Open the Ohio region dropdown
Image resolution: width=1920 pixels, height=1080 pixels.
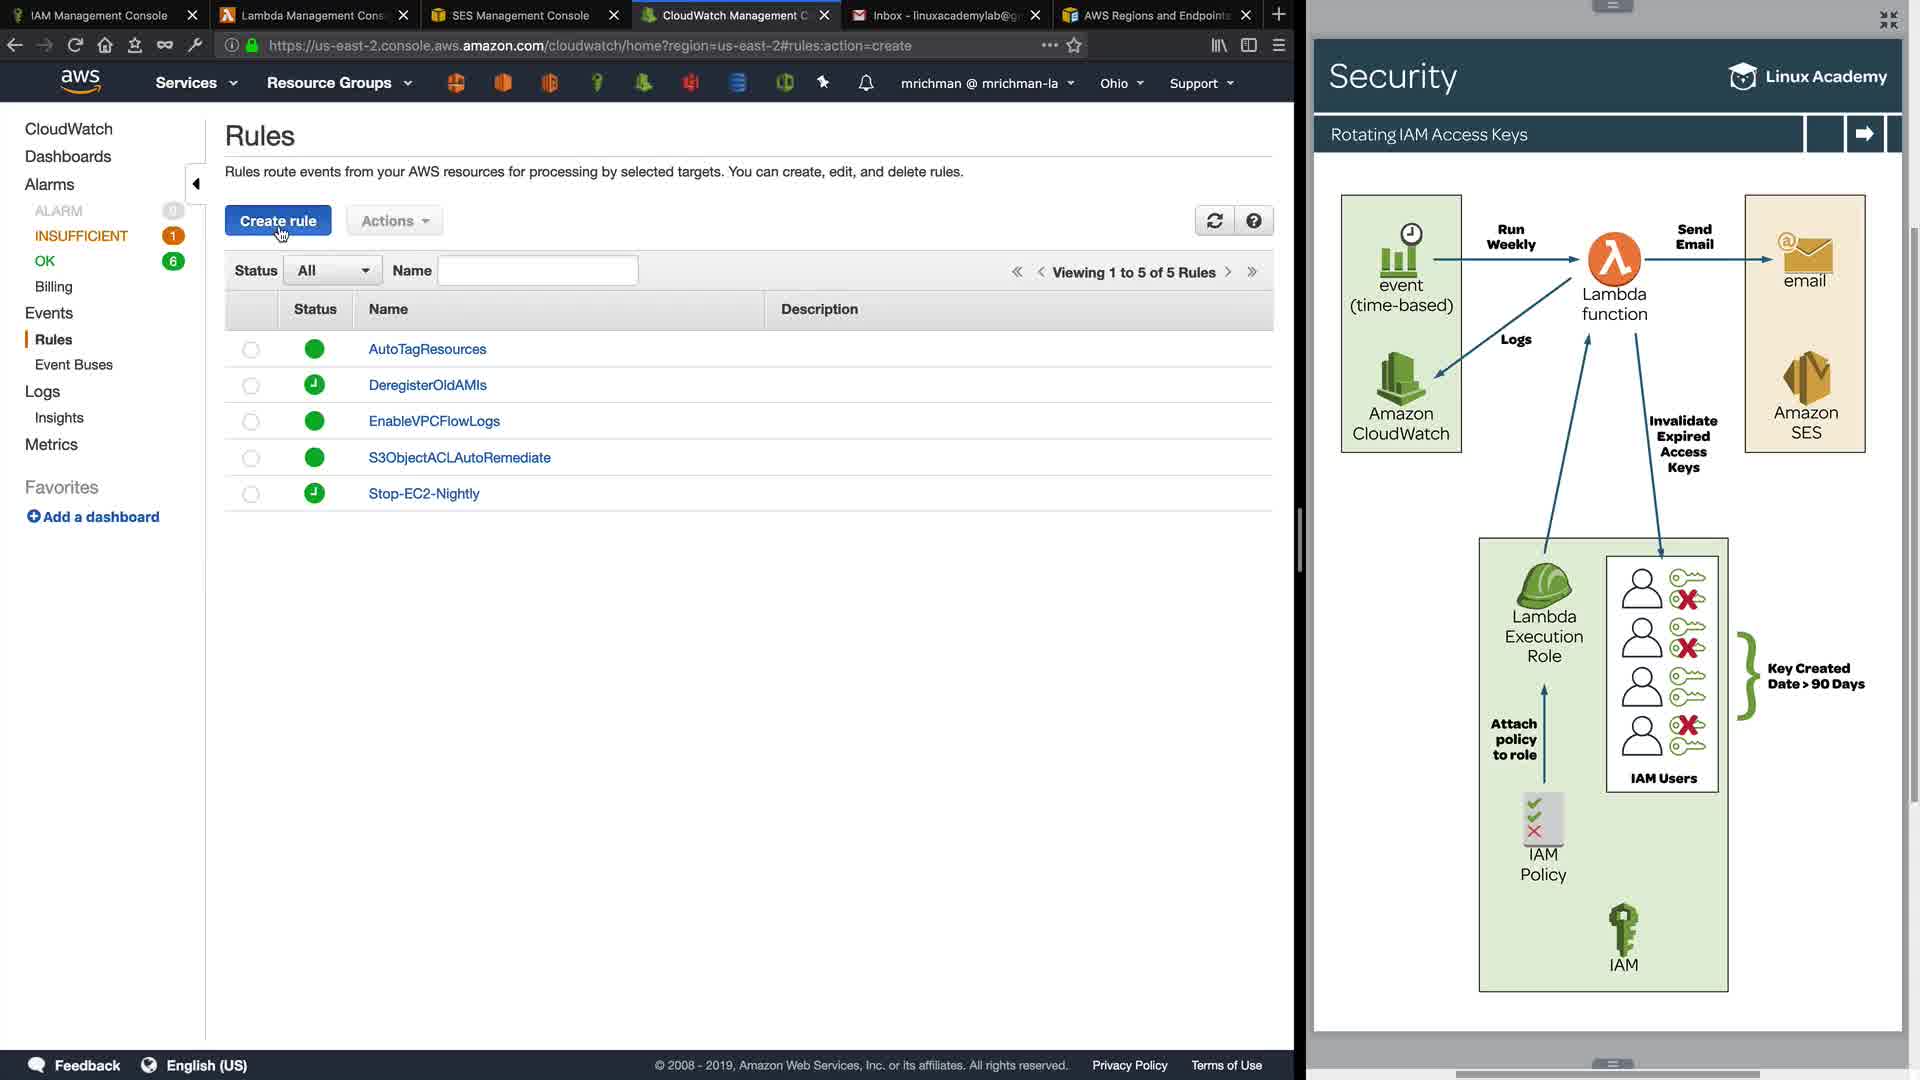(x=1122, y=83)
